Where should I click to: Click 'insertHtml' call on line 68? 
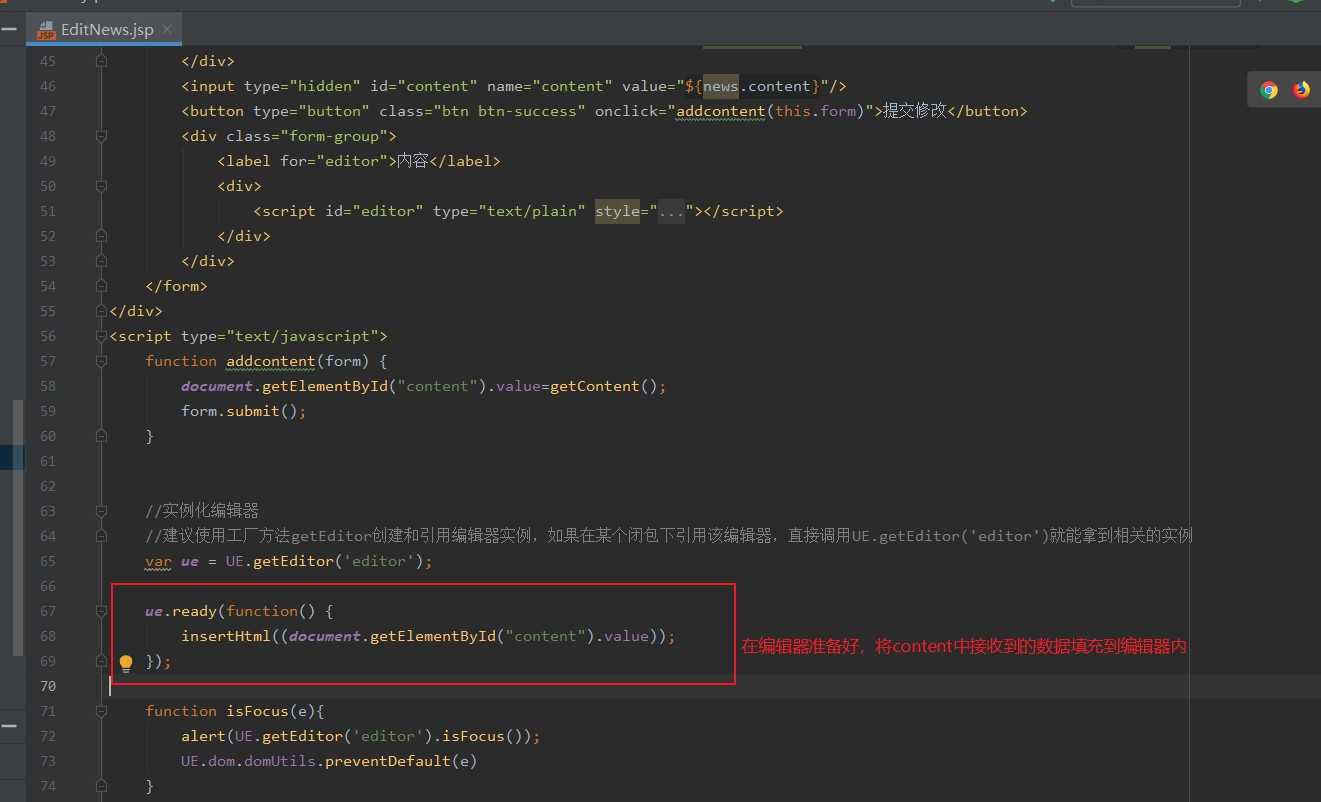pos(225,636)
